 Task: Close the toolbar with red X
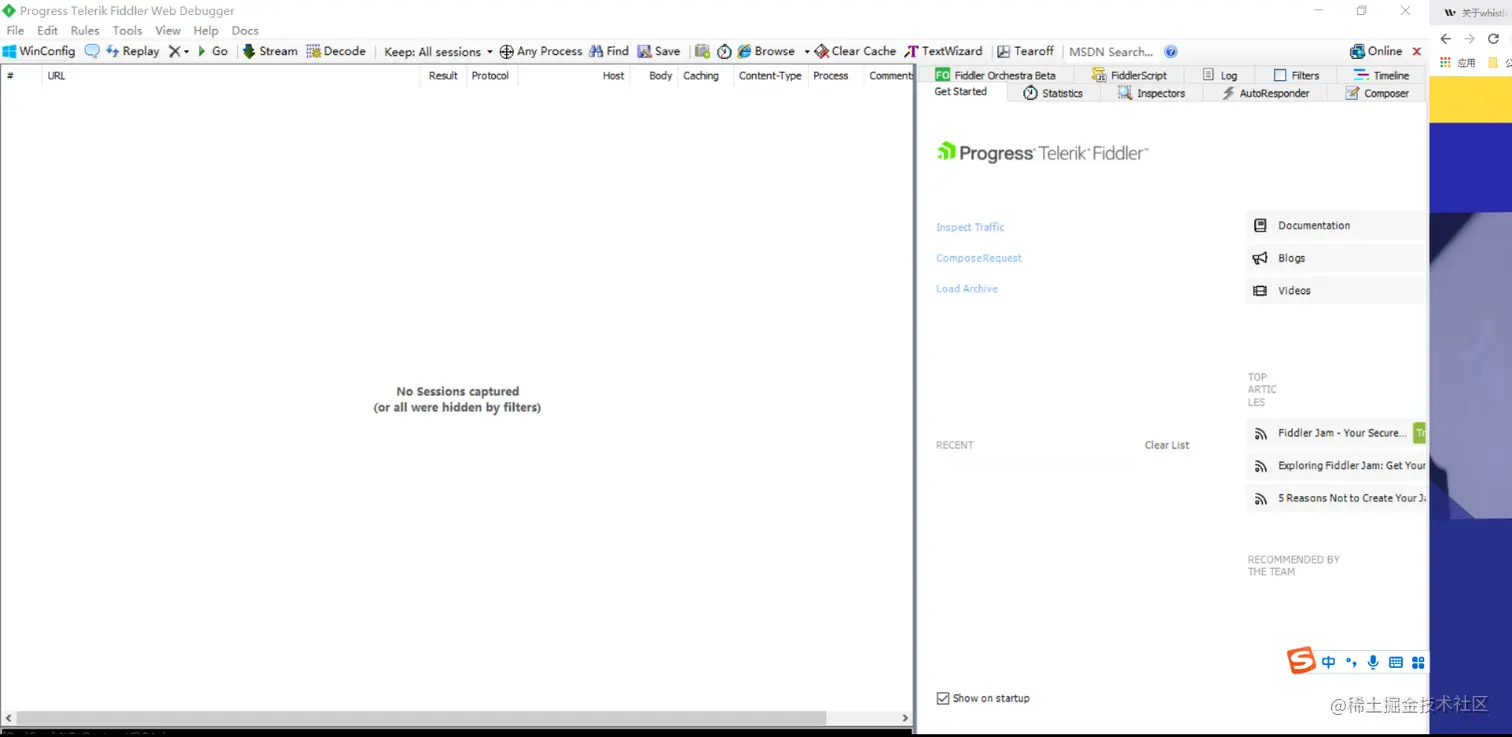click(1416, 51)
